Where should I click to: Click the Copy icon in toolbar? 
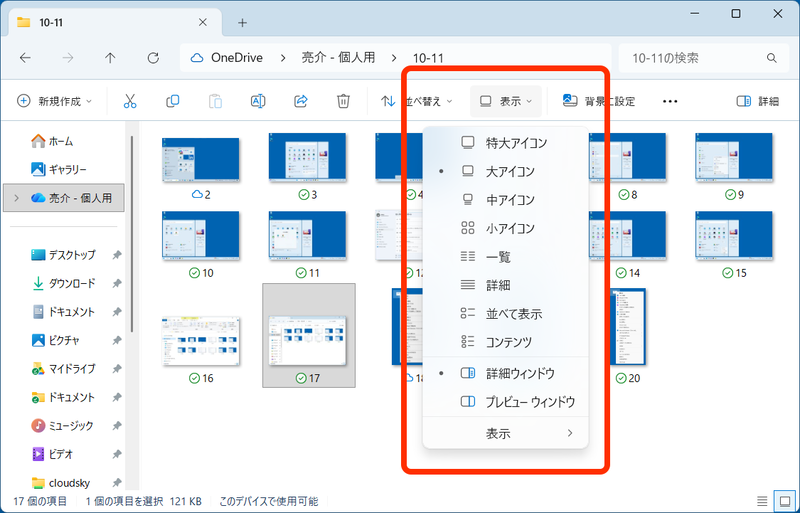click(173, 101)
